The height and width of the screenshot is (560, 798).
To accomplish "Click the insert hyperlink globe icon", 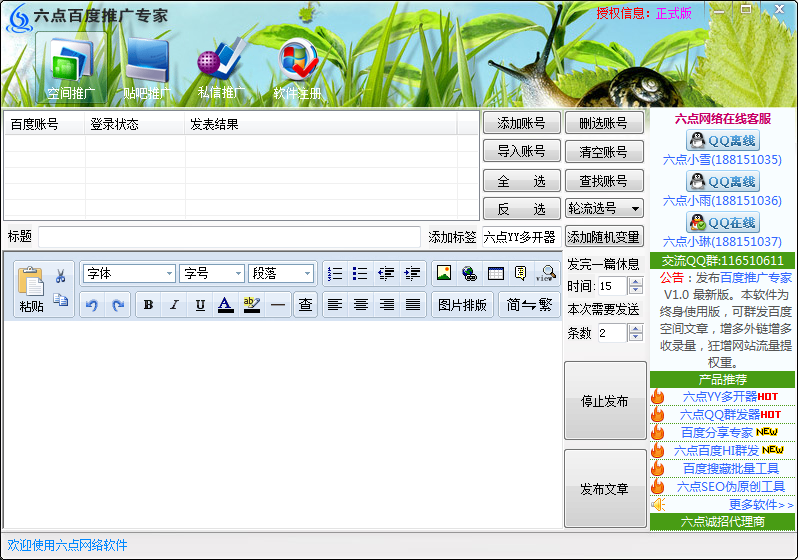I will tap(469, 273).
